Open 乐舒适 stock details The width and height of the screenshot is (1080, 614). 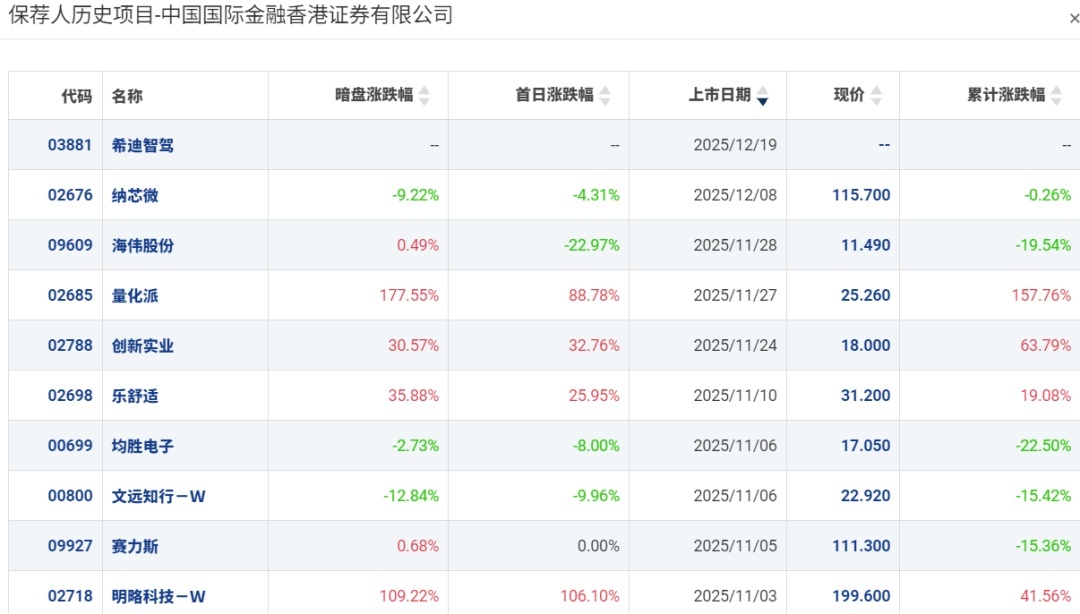135,395
